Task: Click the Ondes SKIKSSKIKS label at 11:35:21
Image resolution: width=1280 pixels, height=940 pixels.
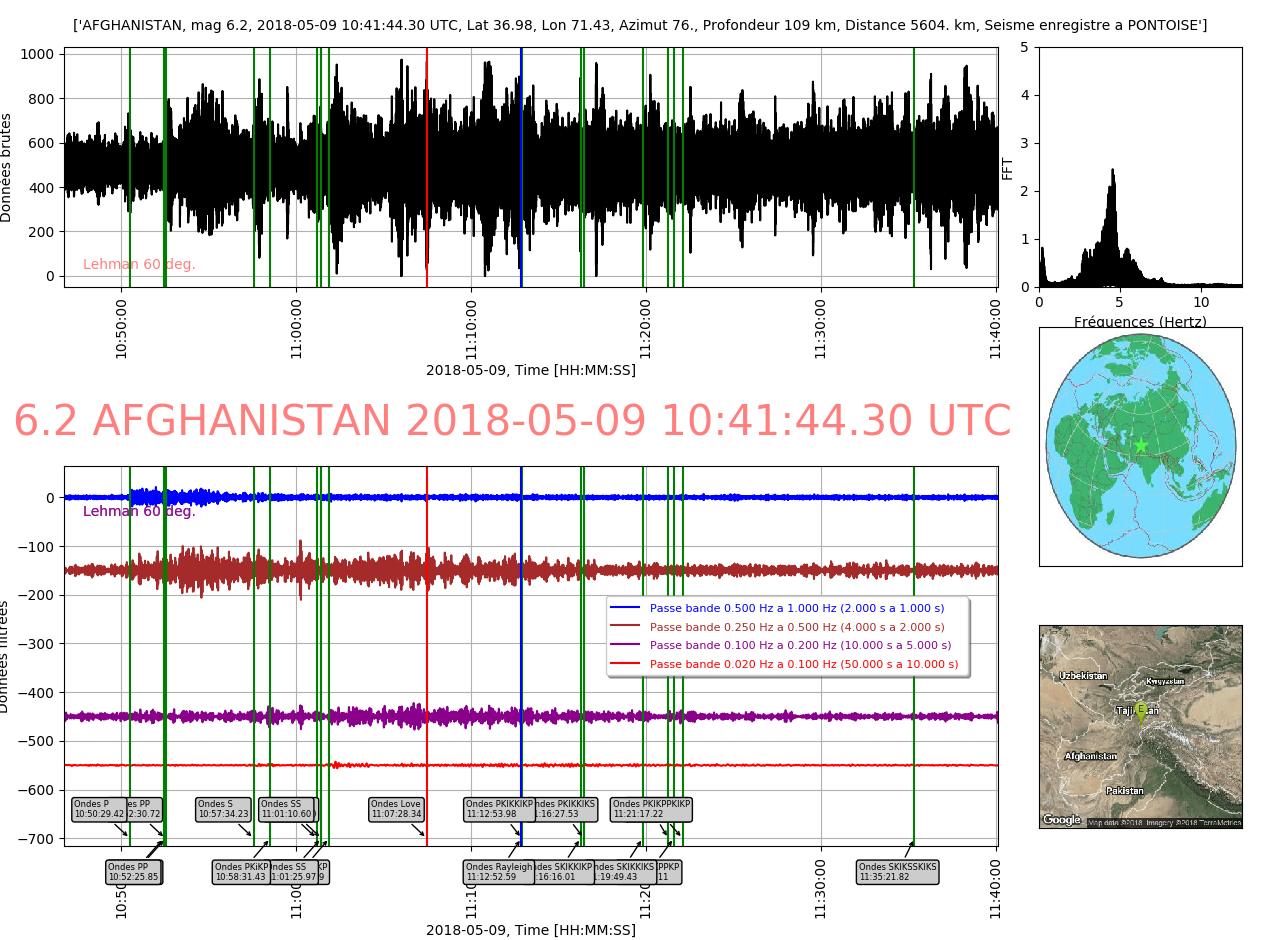Action: pos(897,872)
